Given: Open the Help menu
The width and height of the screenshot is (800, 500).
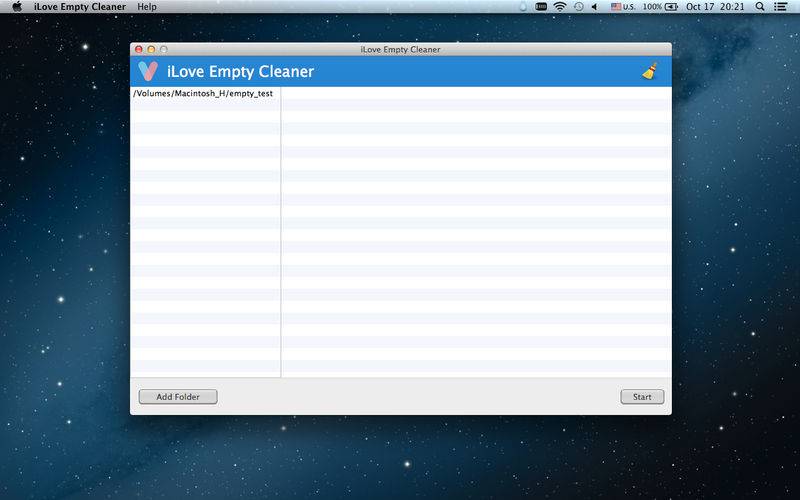Looking at the screenshot, I should (x=147, y=7).
